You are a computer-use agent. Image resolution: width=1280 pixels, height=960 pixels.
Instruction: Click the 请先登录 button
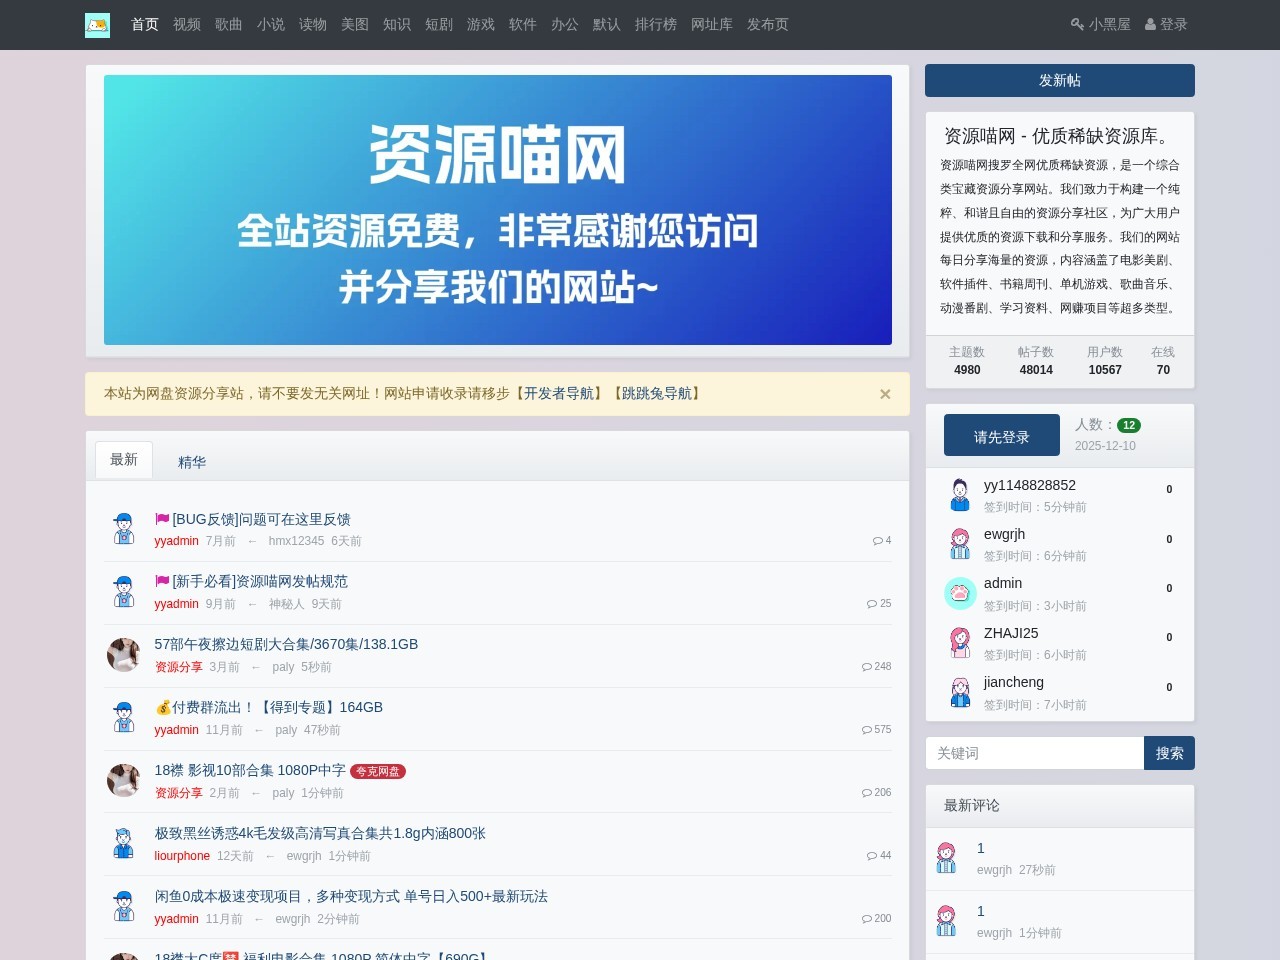(1001, 434)
